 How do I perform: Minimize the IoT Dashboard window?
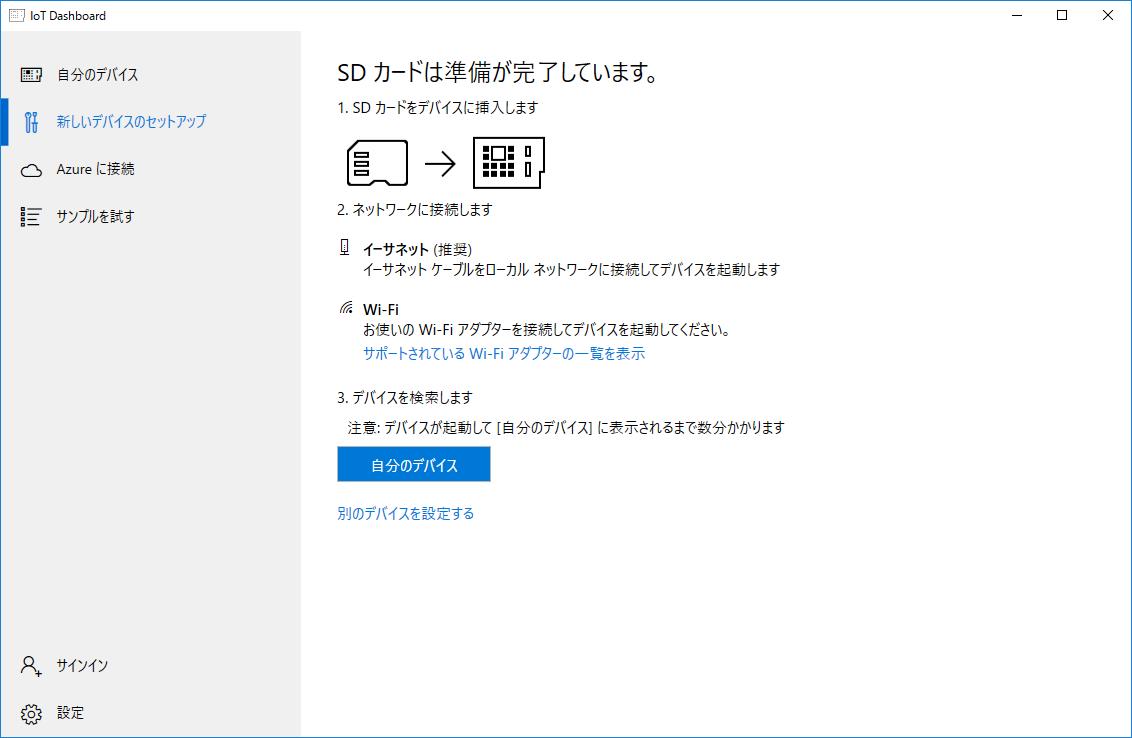coord(1017,15)
